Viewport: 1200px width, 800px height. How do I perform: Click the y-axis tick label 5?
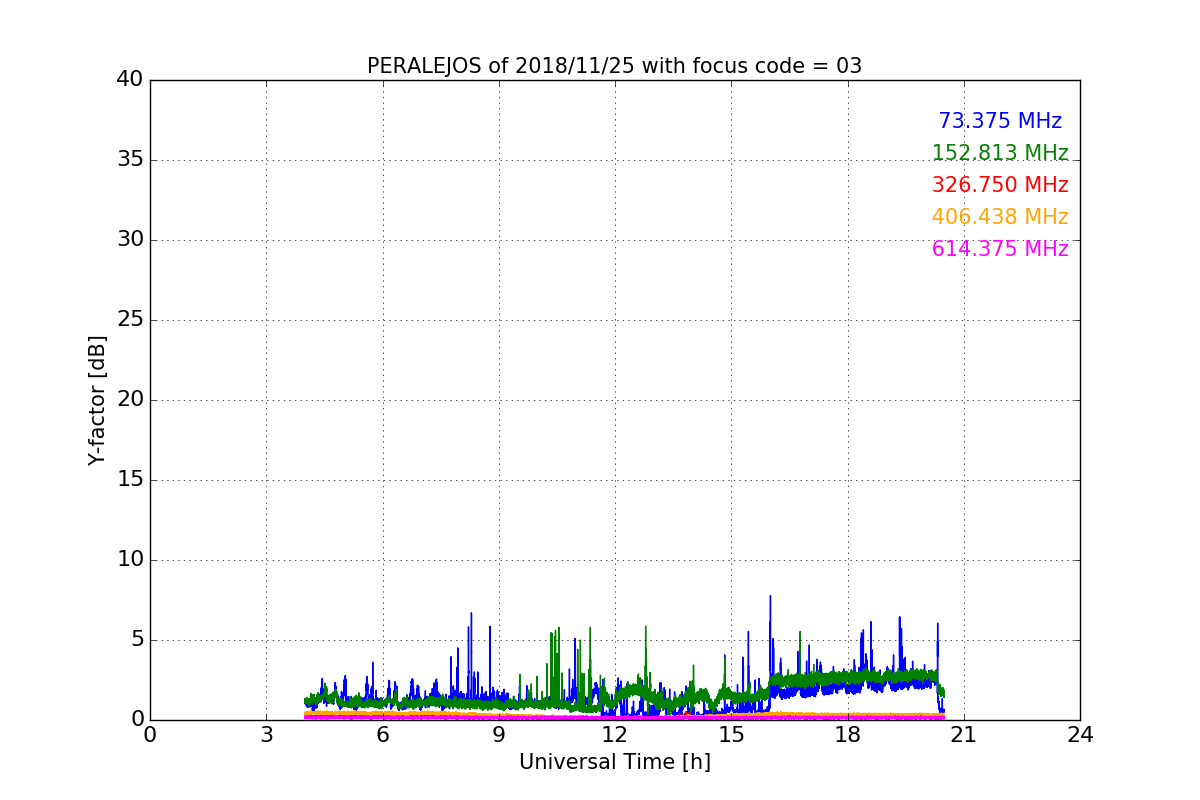tap(137, 640)
